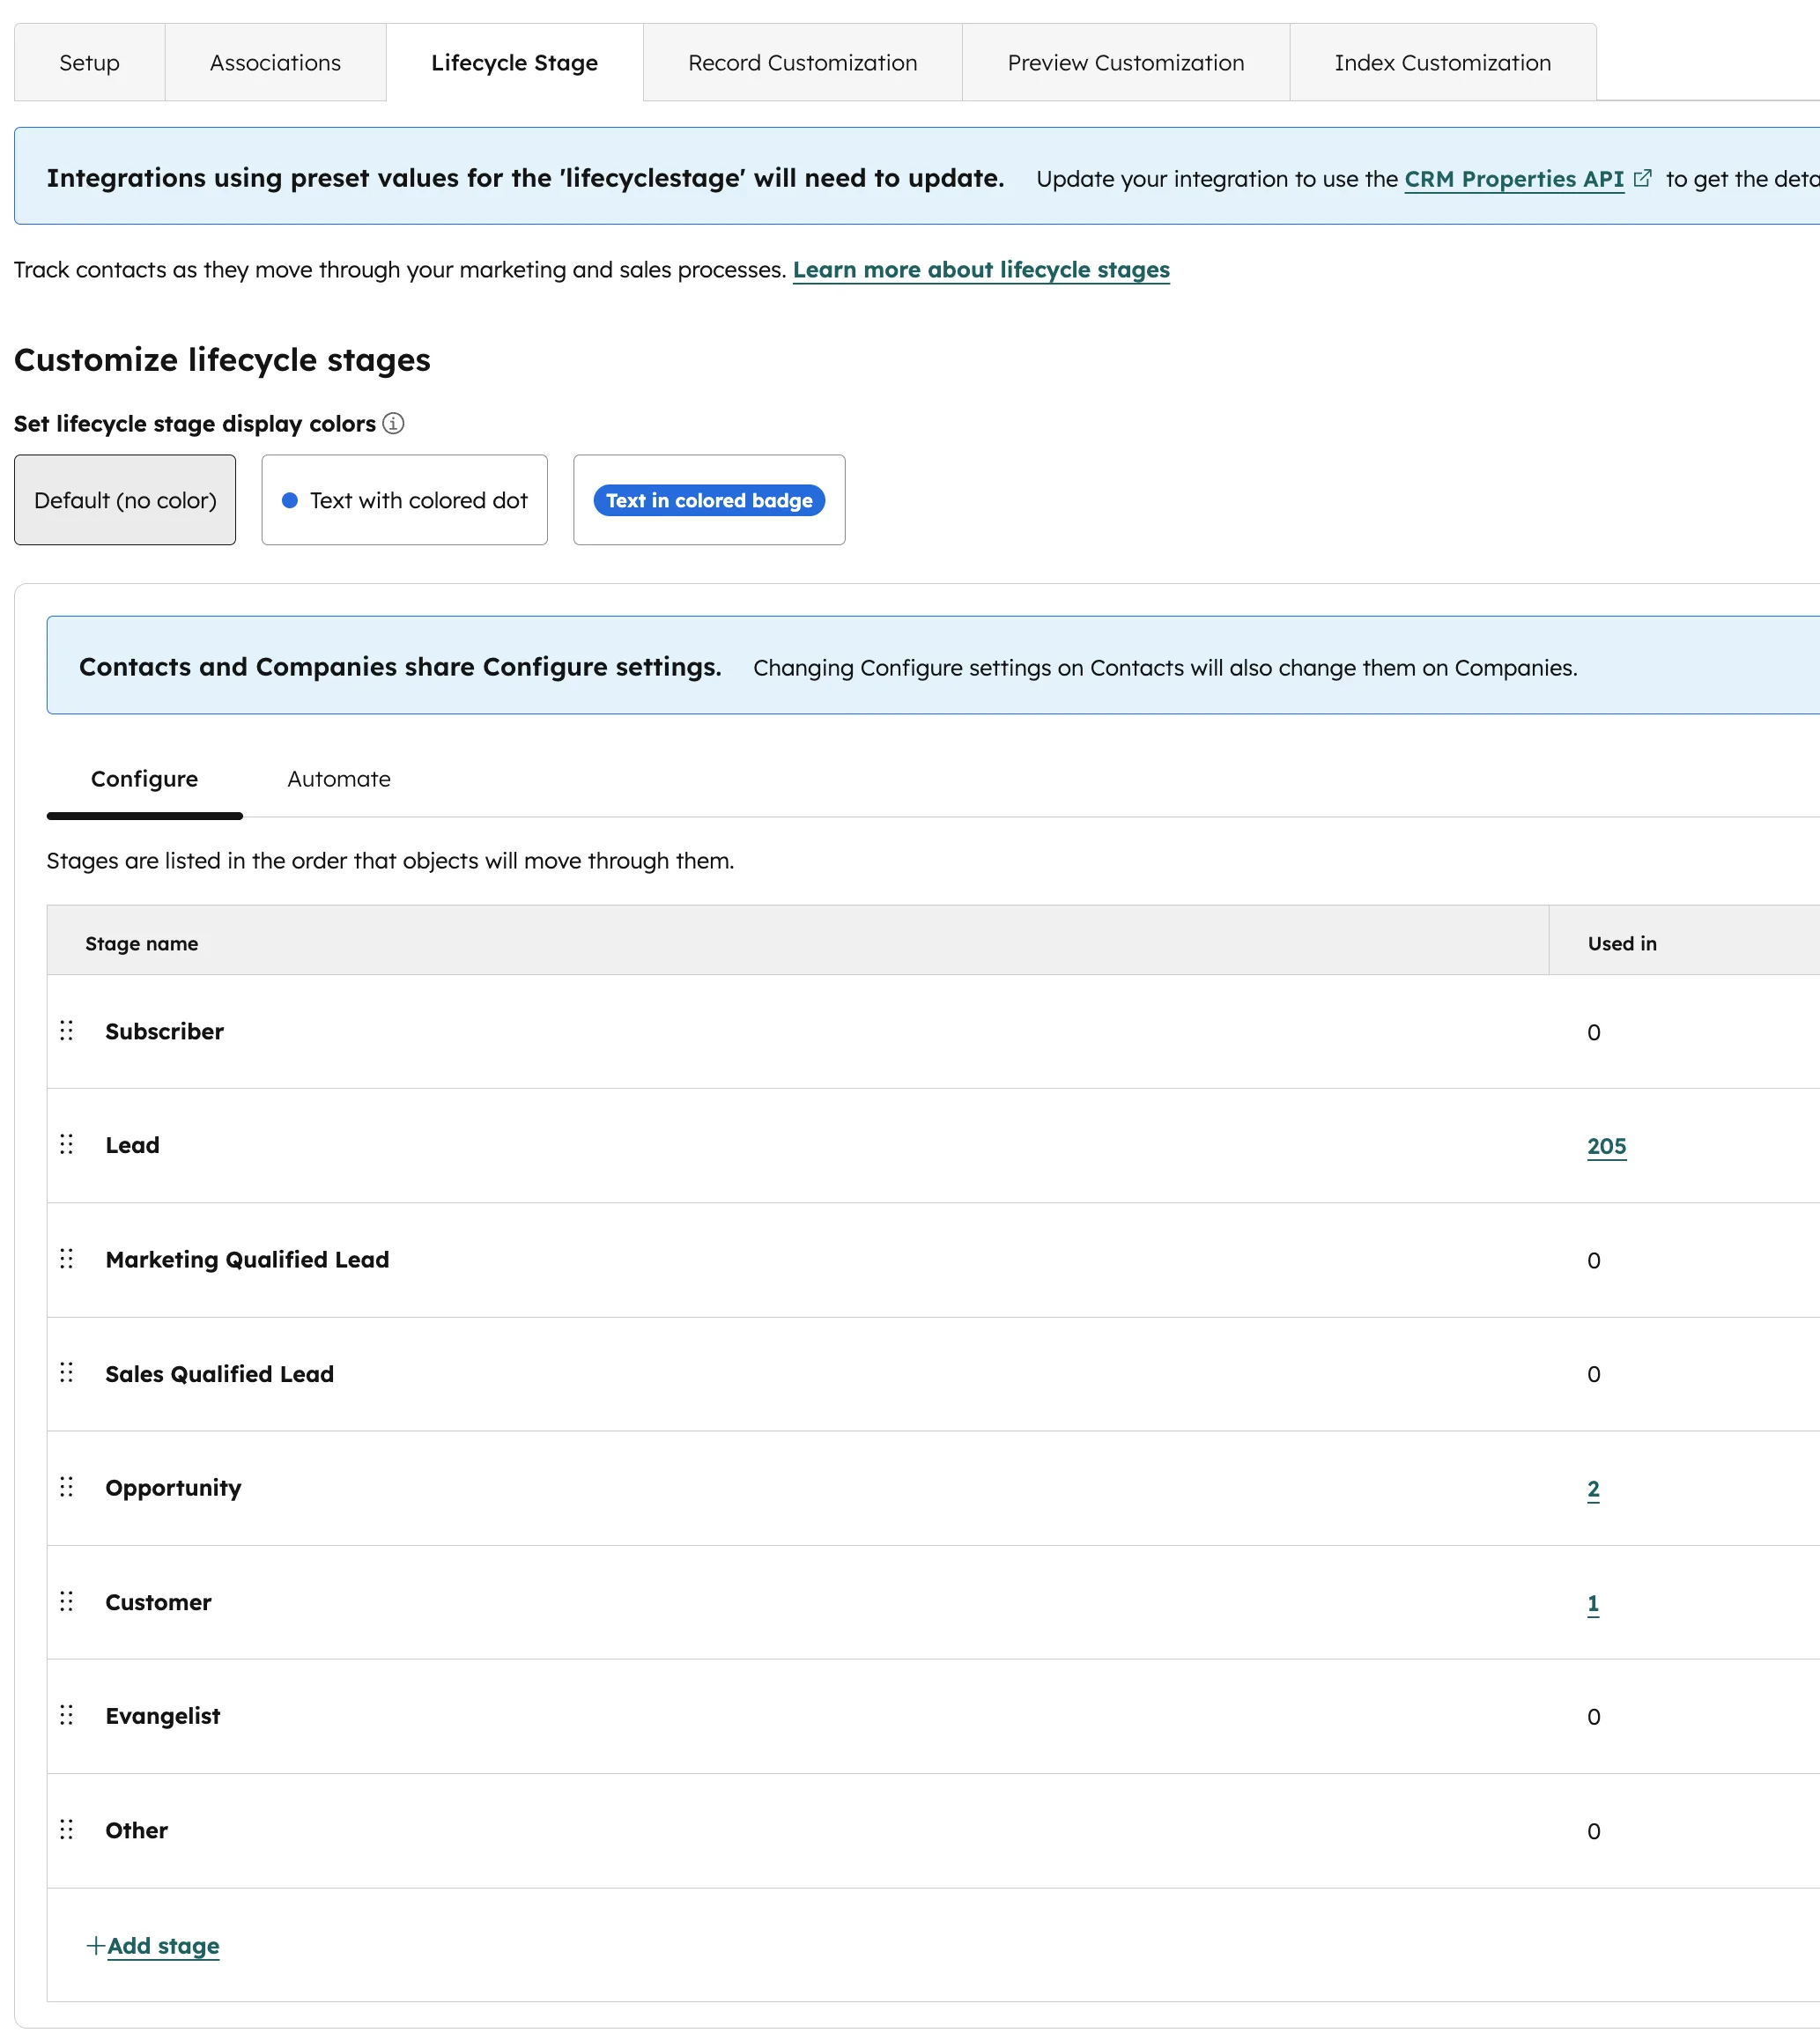
Task: Open the info tooltip beside display colors heading
Action: click(394, 423)
